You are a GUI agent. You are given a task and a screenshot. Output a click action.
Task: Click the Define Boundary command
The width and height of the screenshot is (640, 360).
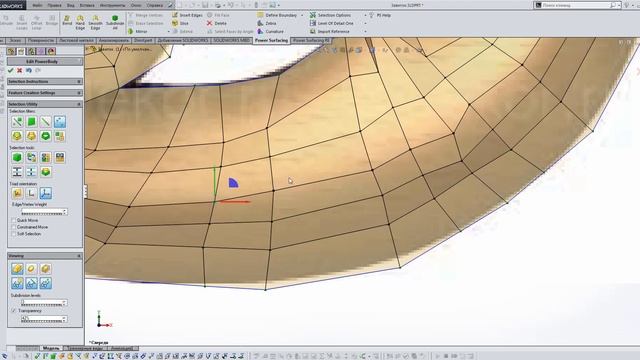[x=277, y=15]
